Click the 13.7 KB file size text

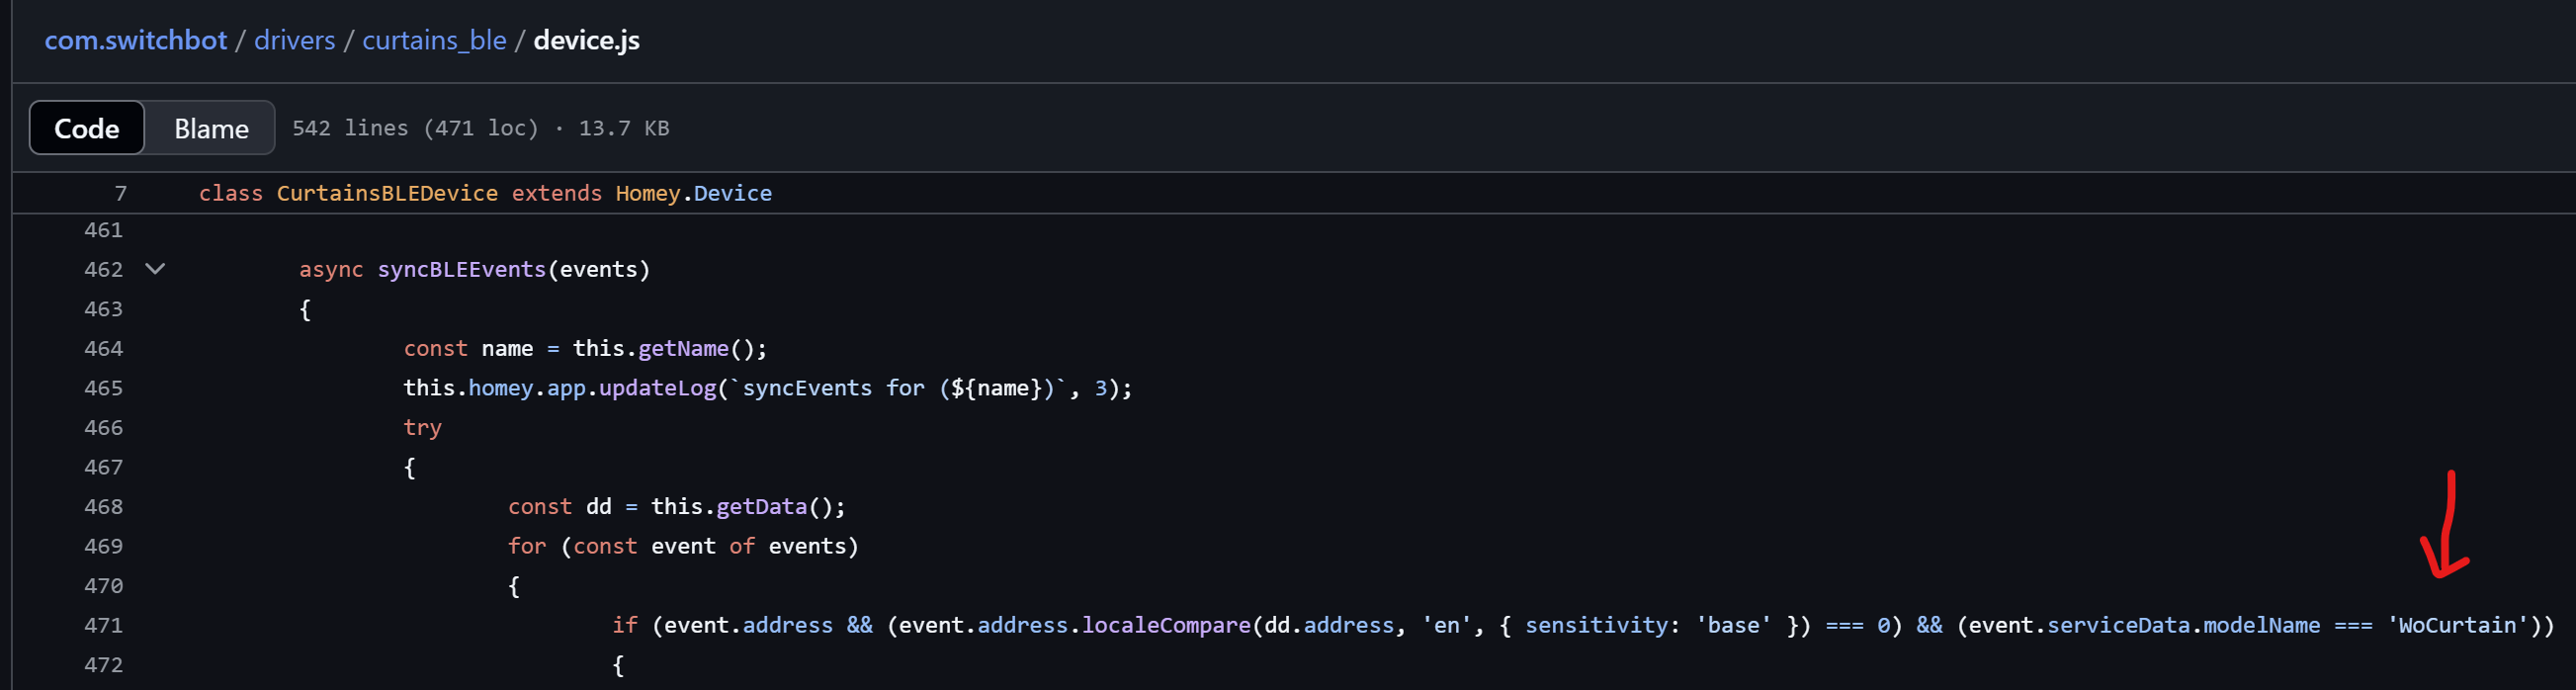tap(624, 128)
